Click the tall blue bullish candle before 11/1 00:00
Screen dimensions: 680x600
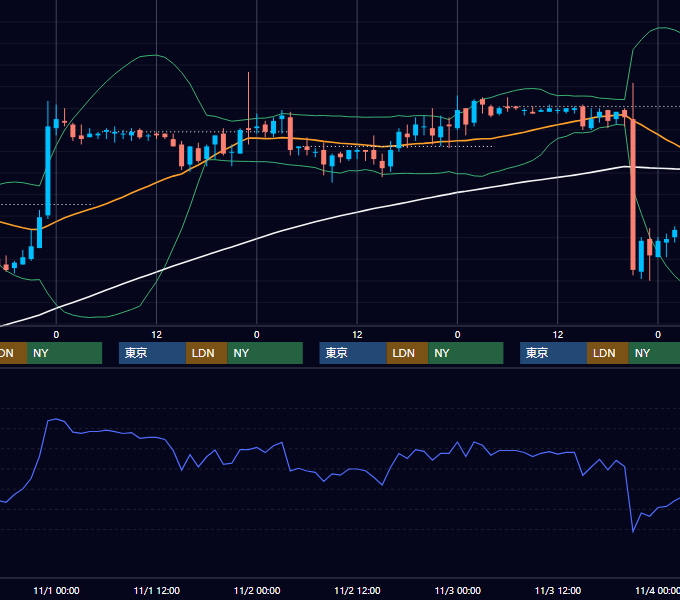(x=48, y=170)
